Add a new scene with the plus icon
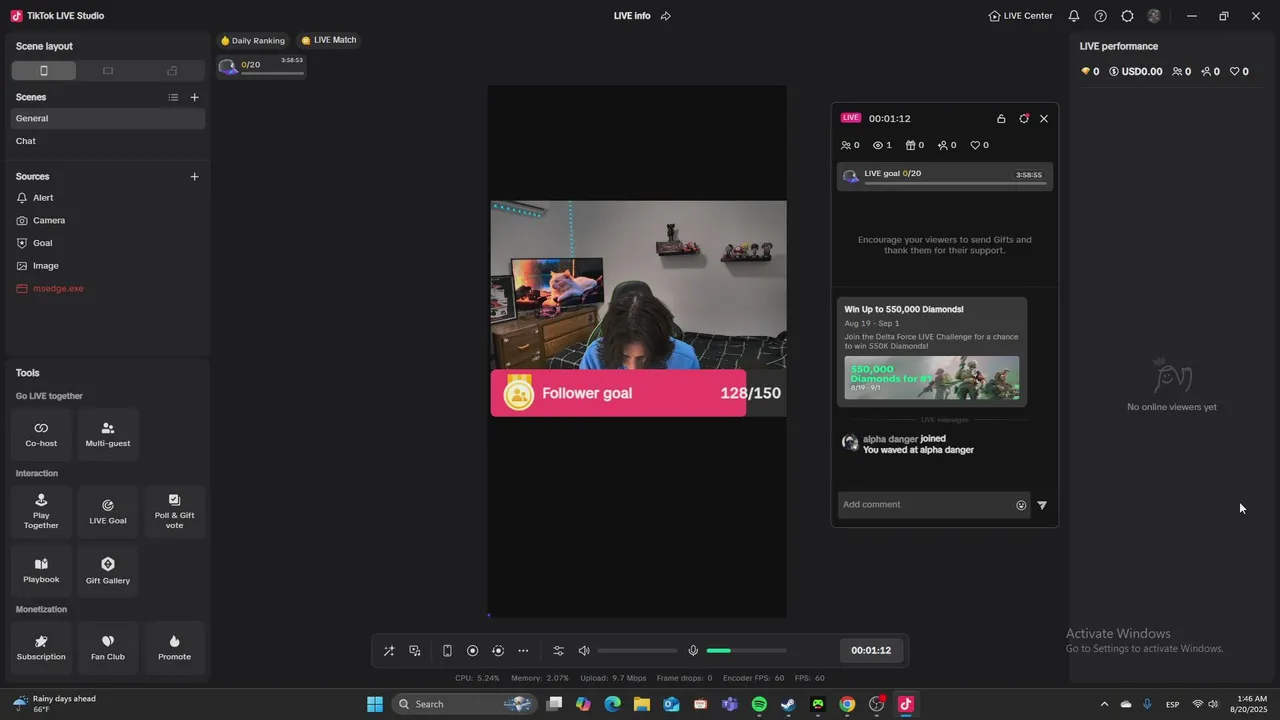1280x720 pixels. [194, 97]
